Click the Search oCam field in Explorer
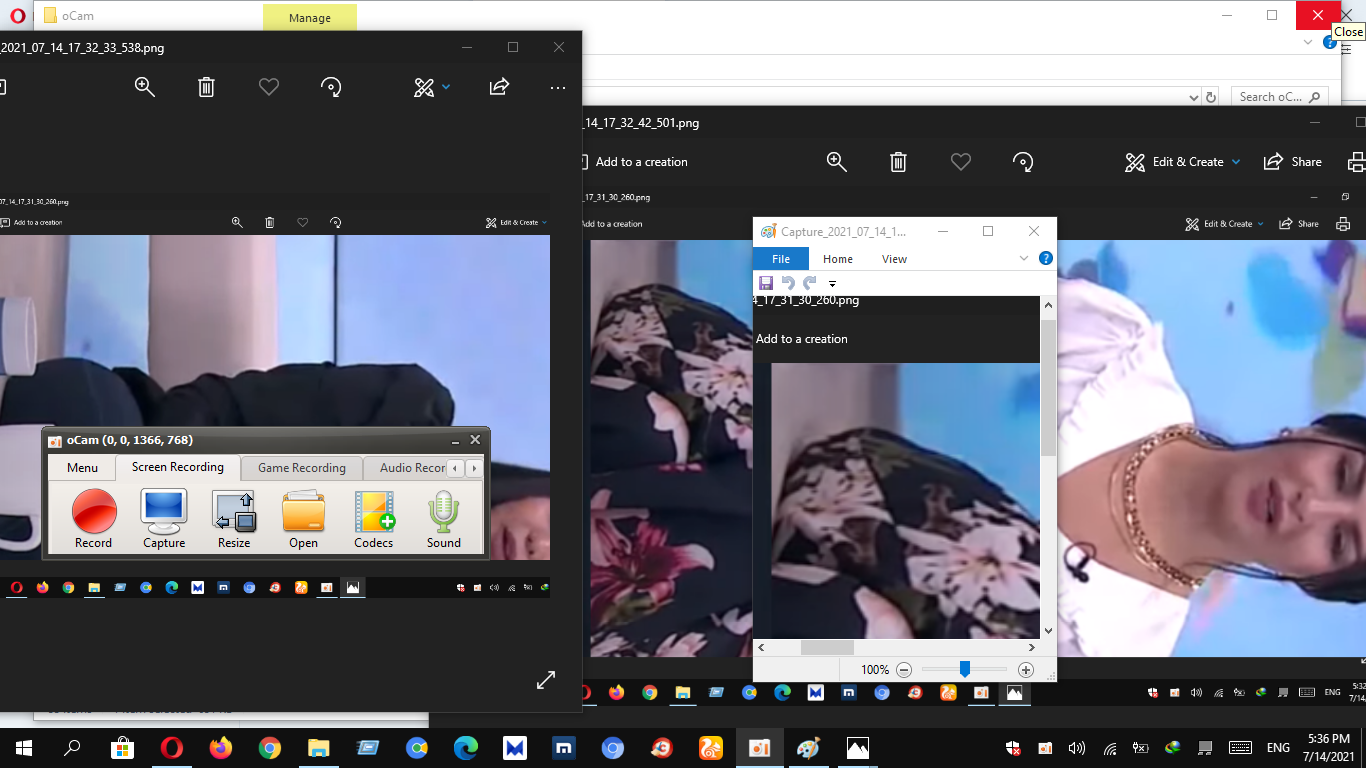The width and height of the screenshot is (1366, 768). tap(1270, 97)
